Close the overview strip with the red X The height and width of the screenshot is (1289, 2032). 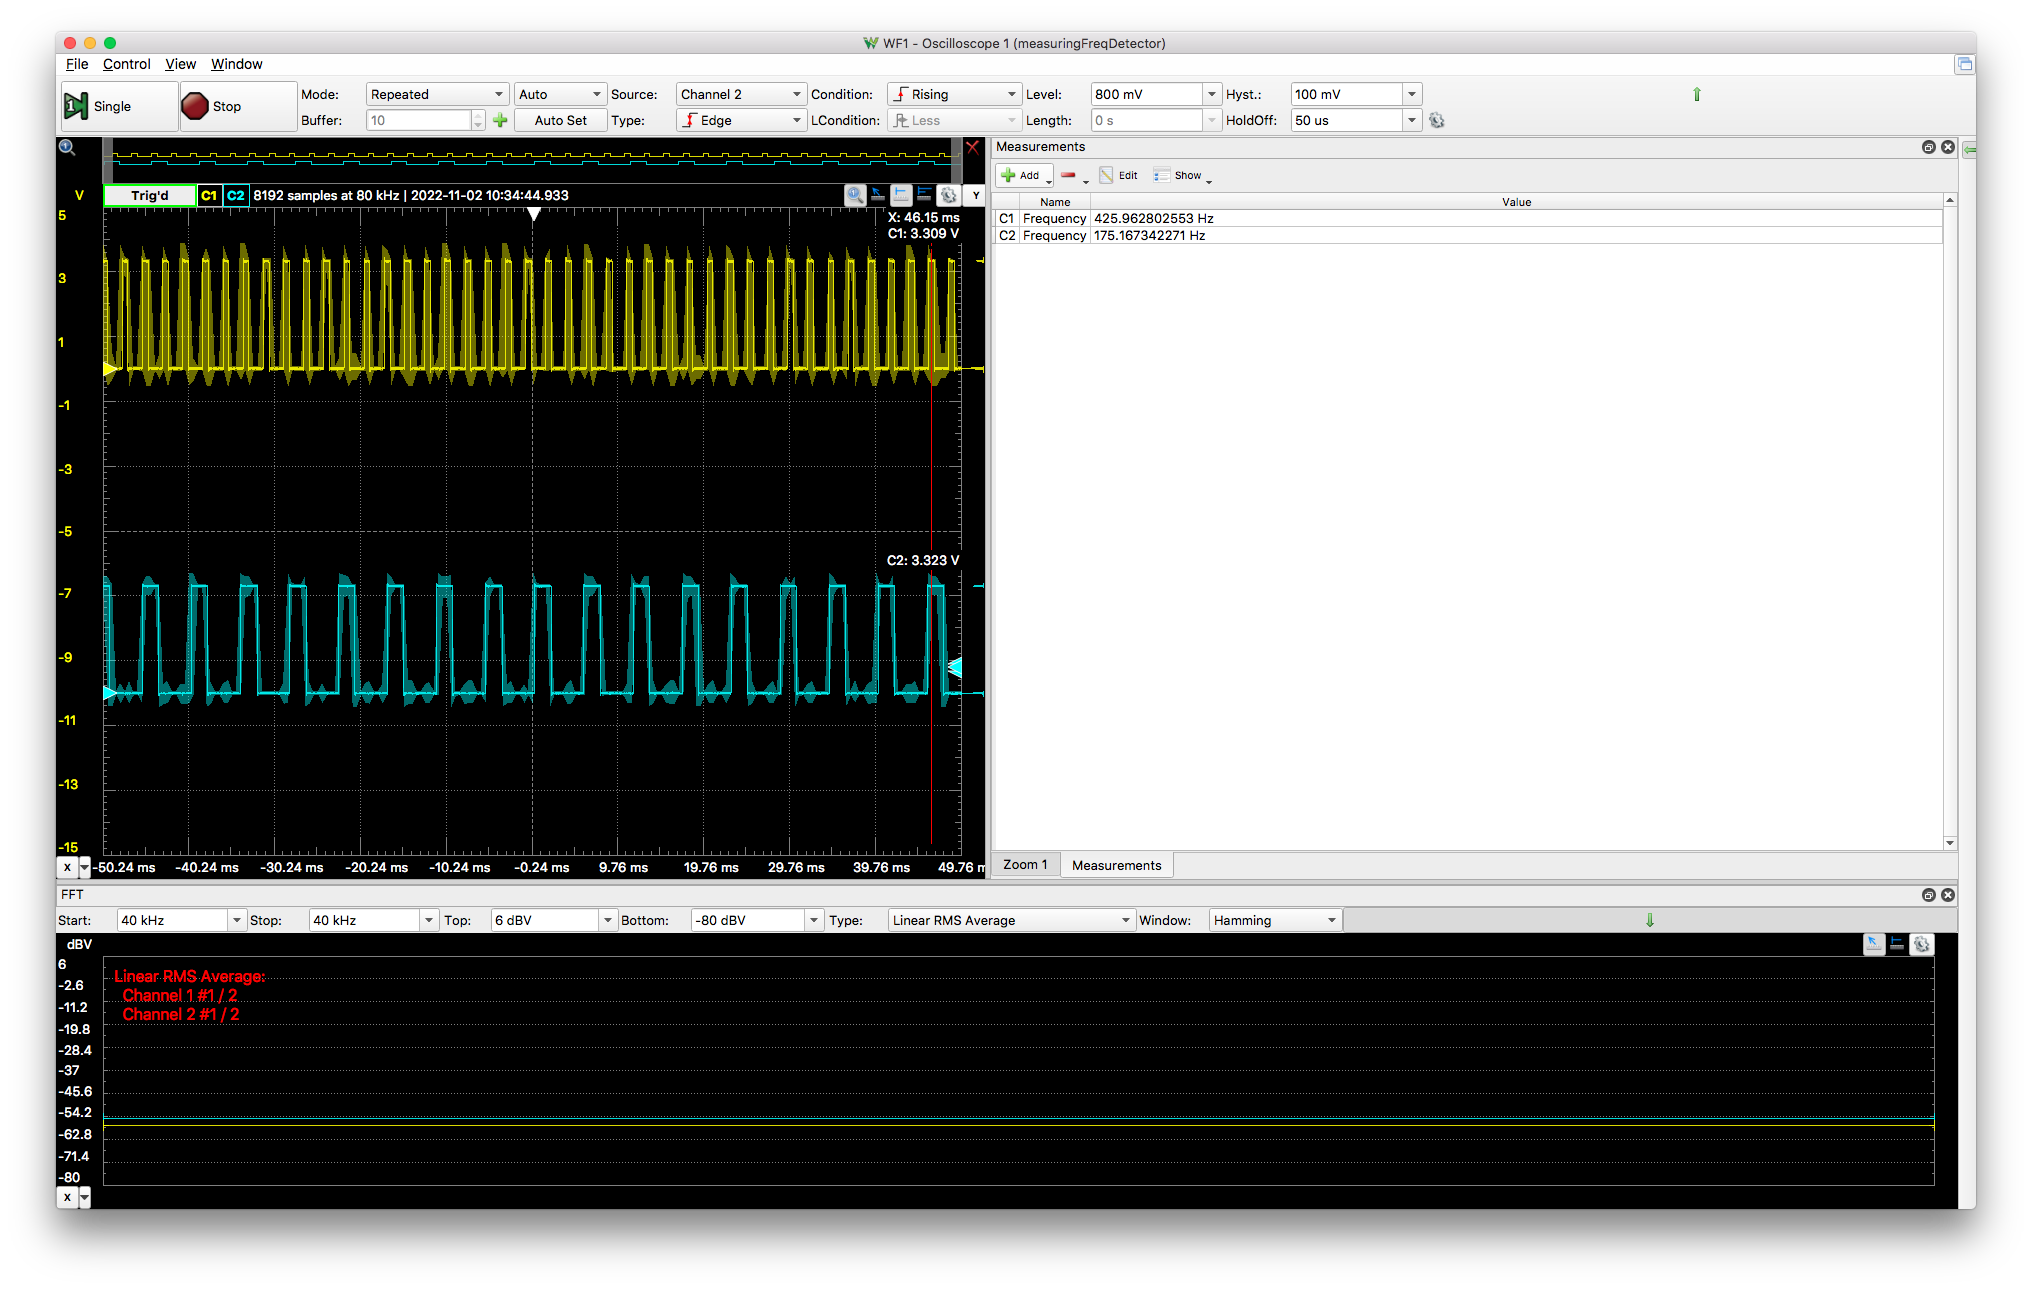coord(972,147)
